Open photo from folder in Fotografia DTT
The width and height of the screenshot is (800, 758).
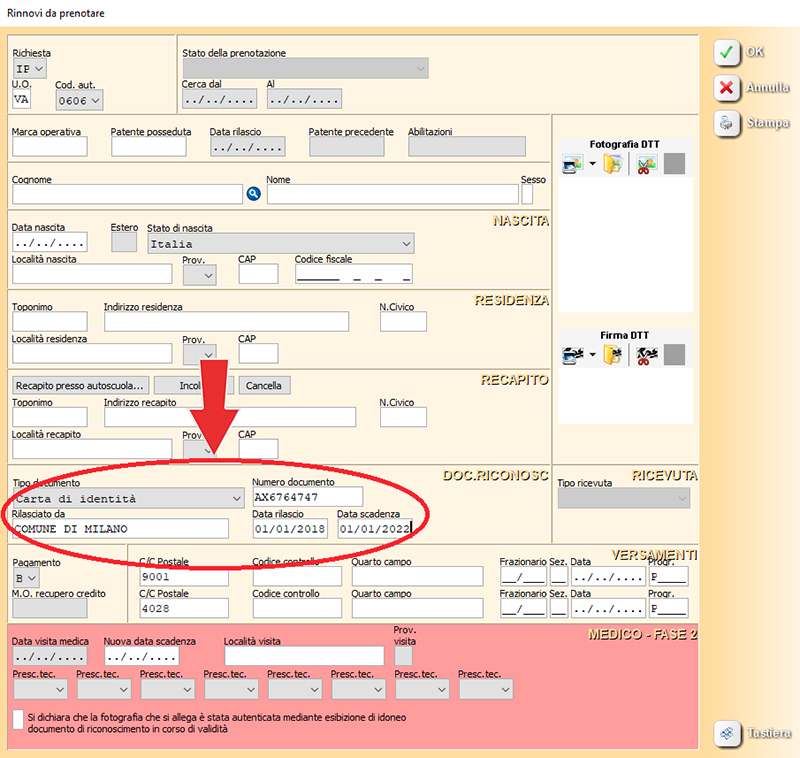point(612,165)
